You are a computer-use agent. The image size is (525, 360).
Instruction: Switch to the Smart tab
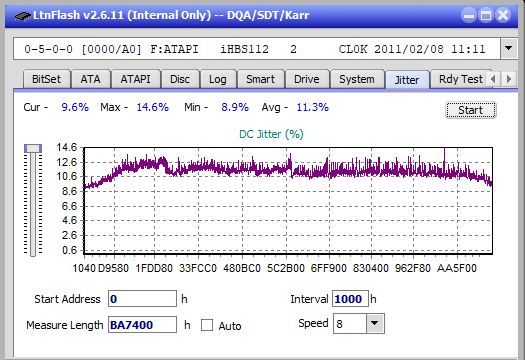260,79
